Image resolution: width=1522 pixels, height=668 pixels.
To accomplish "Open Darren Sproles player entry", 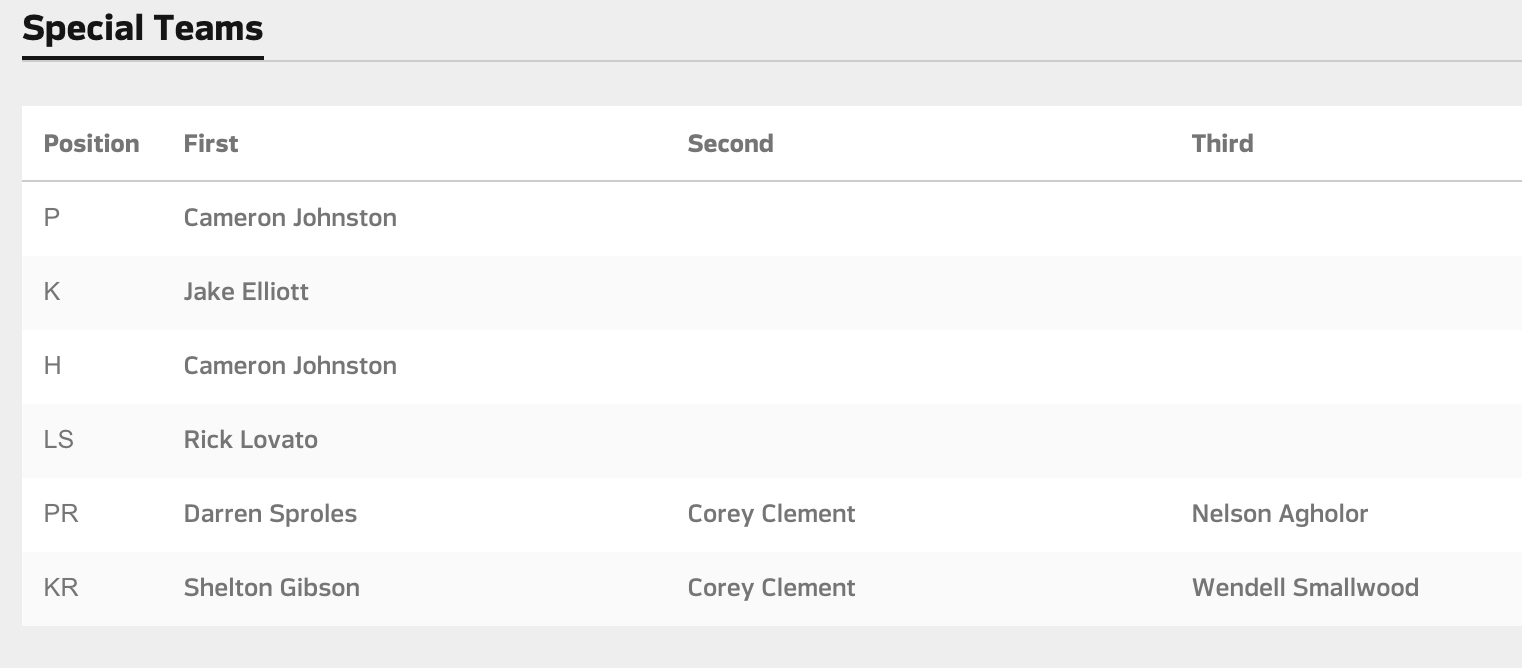I will click(x=270, y=514).
